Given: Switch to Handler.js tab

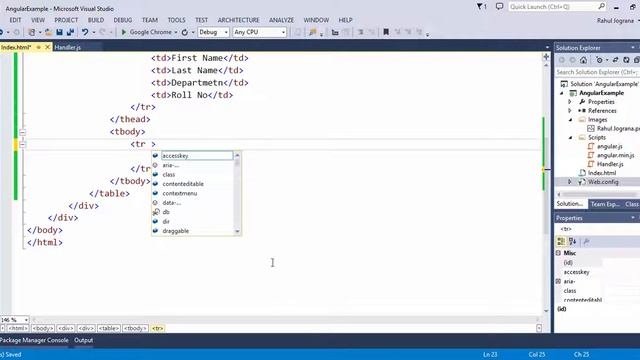Looking at the screenshot, I should coord(67,47).
